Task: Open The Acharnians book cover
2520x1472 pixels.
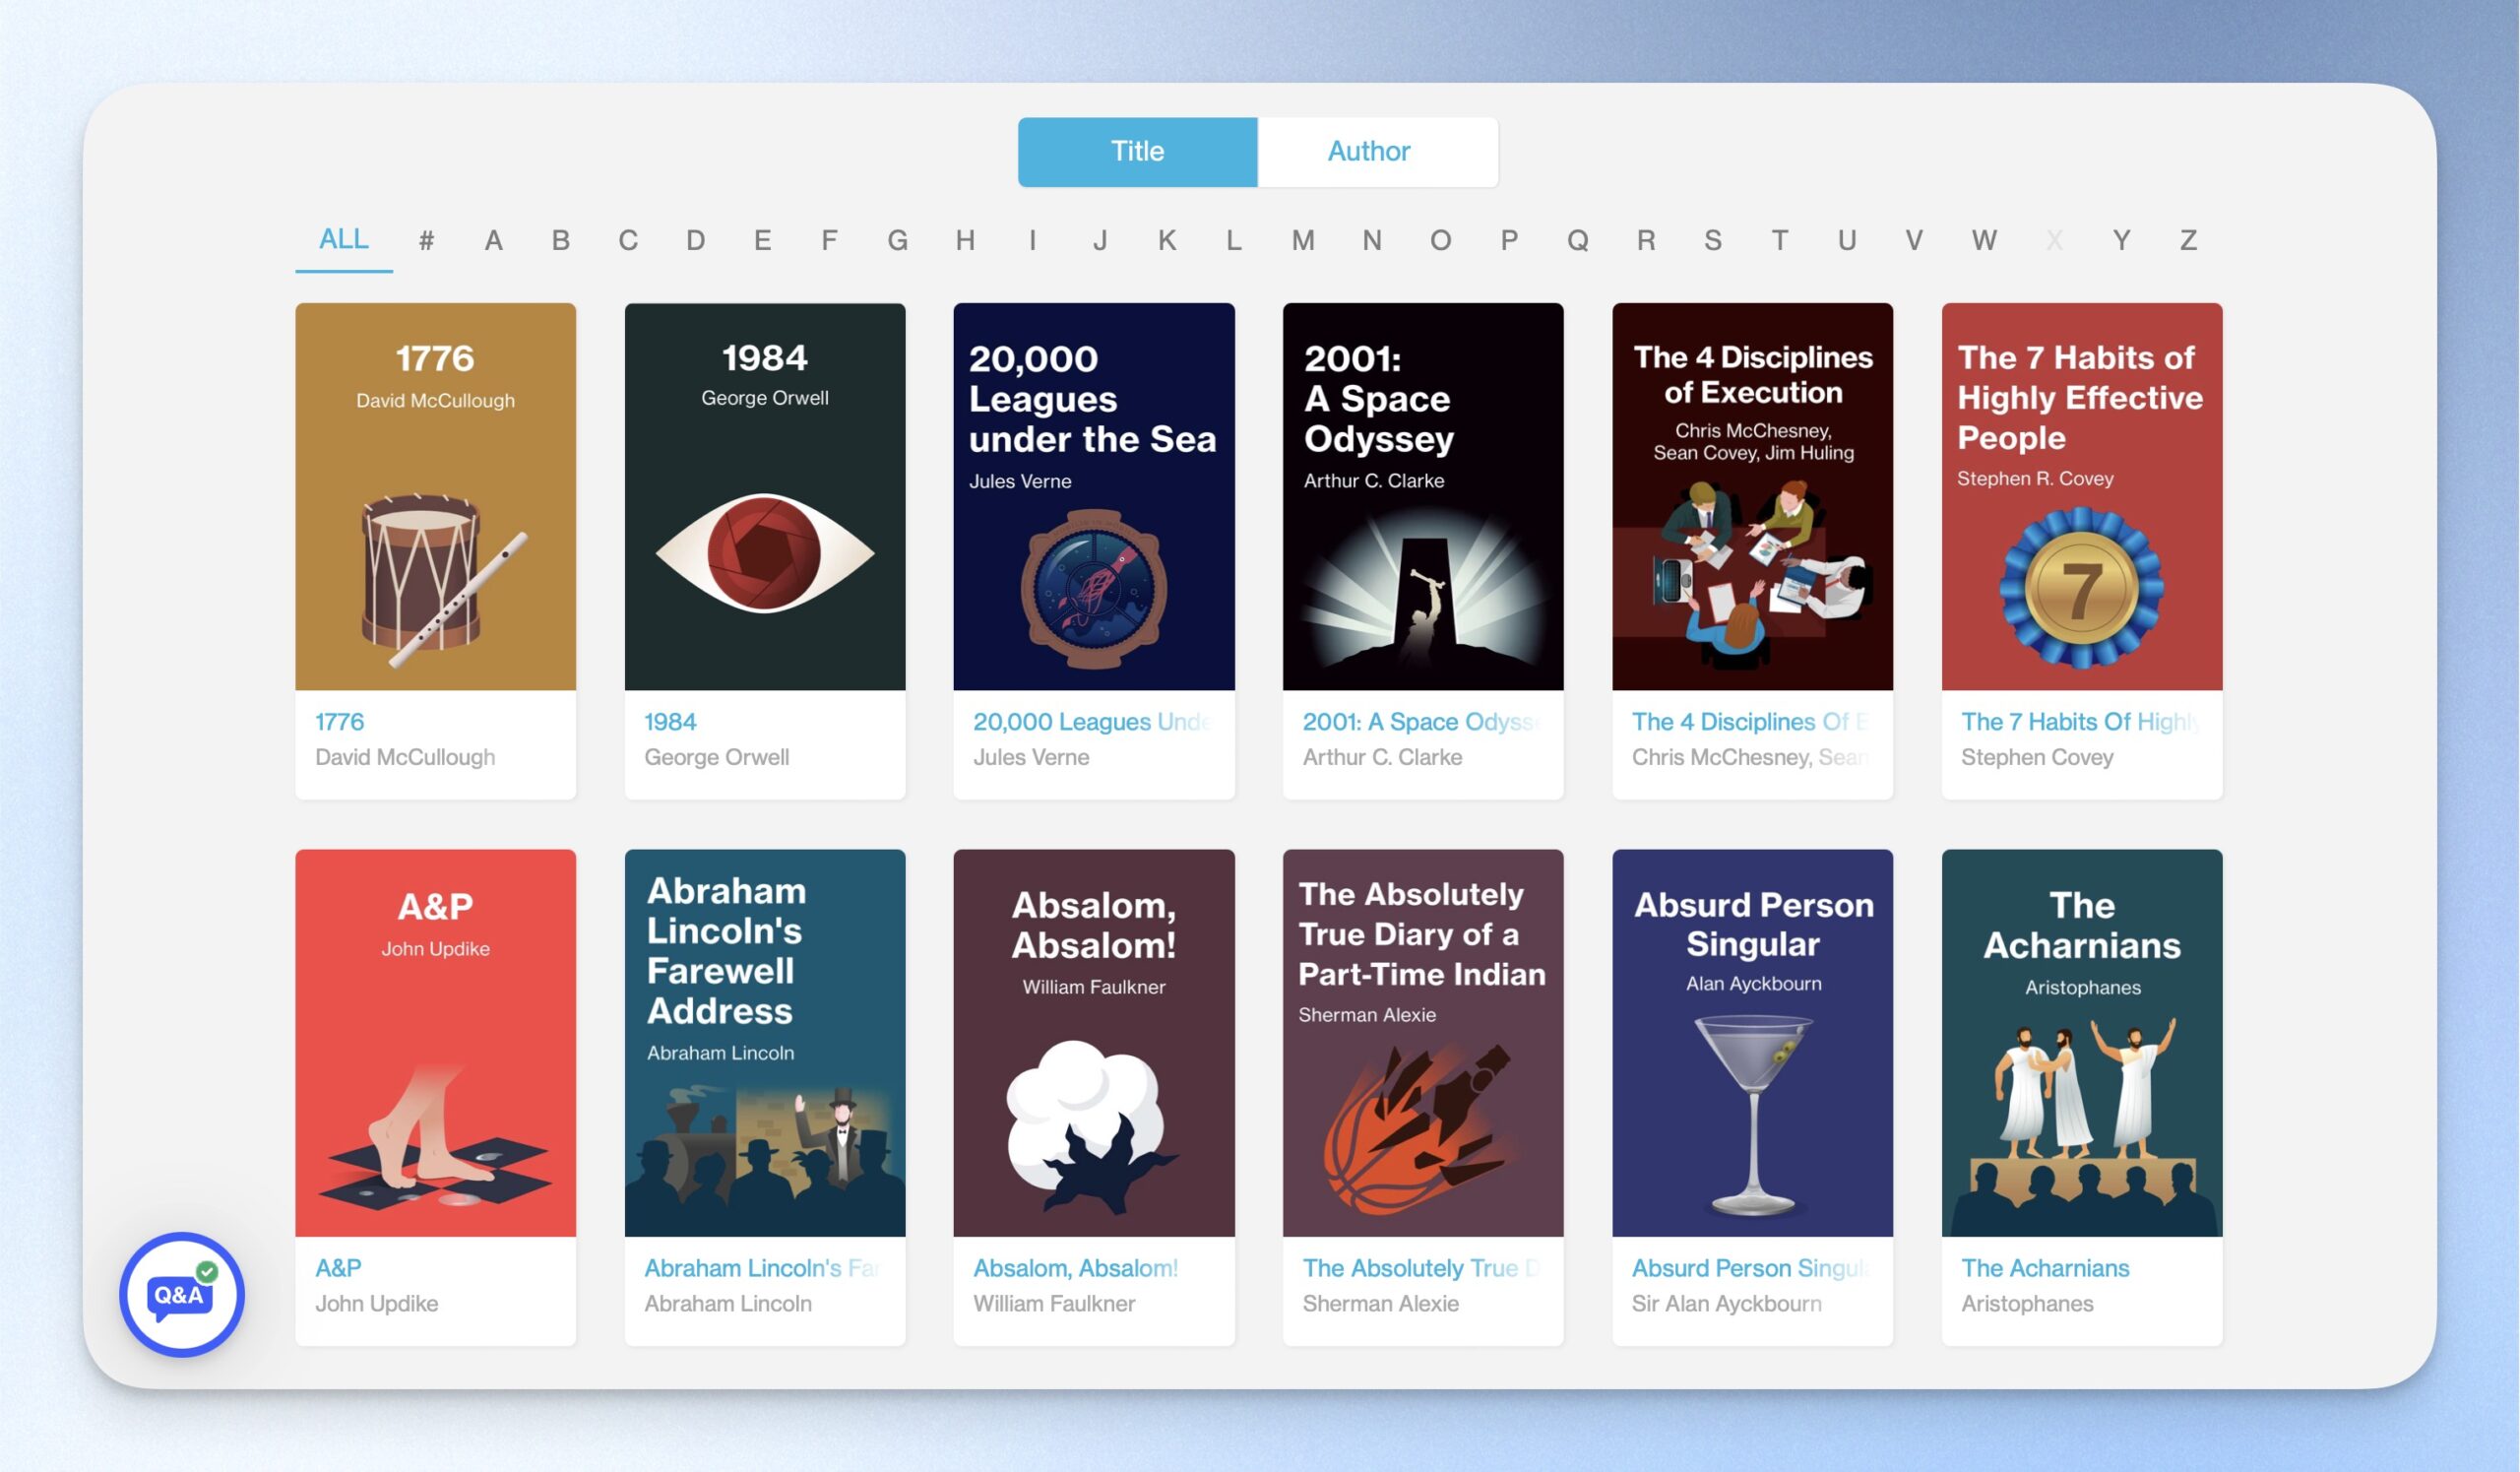Action: [2082, 1043]
